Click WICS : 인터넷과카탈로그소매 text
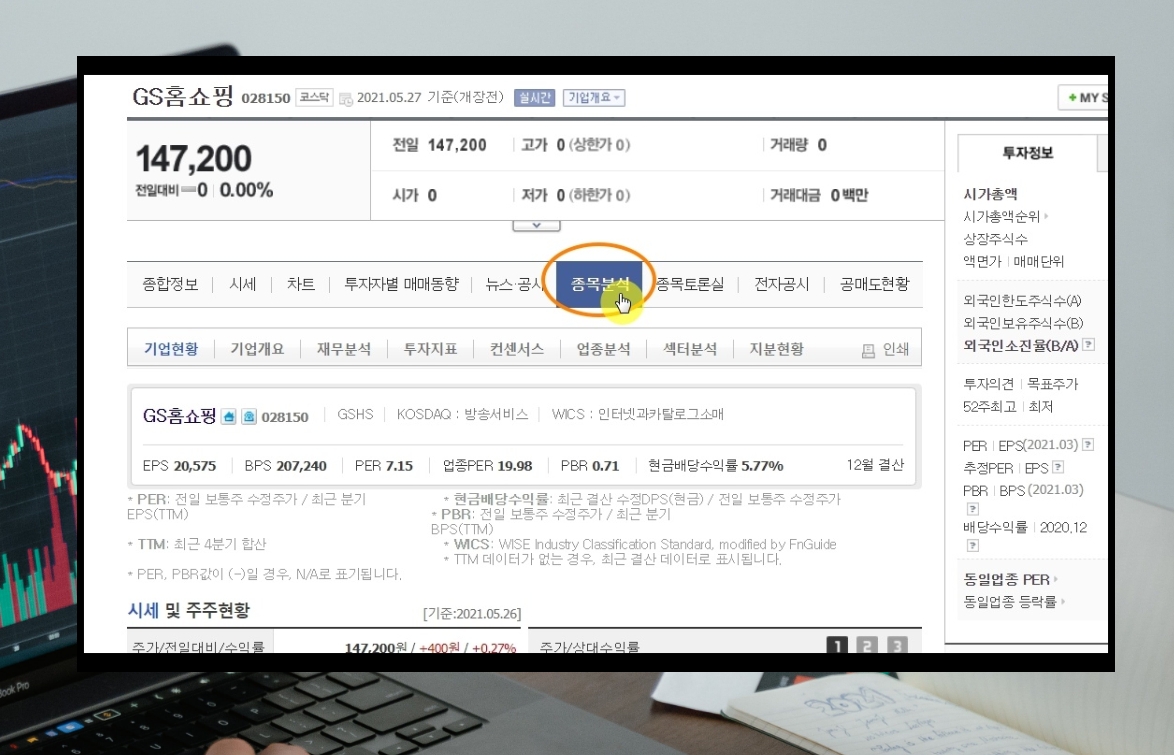1174x755 pixels. pos(637,414)
